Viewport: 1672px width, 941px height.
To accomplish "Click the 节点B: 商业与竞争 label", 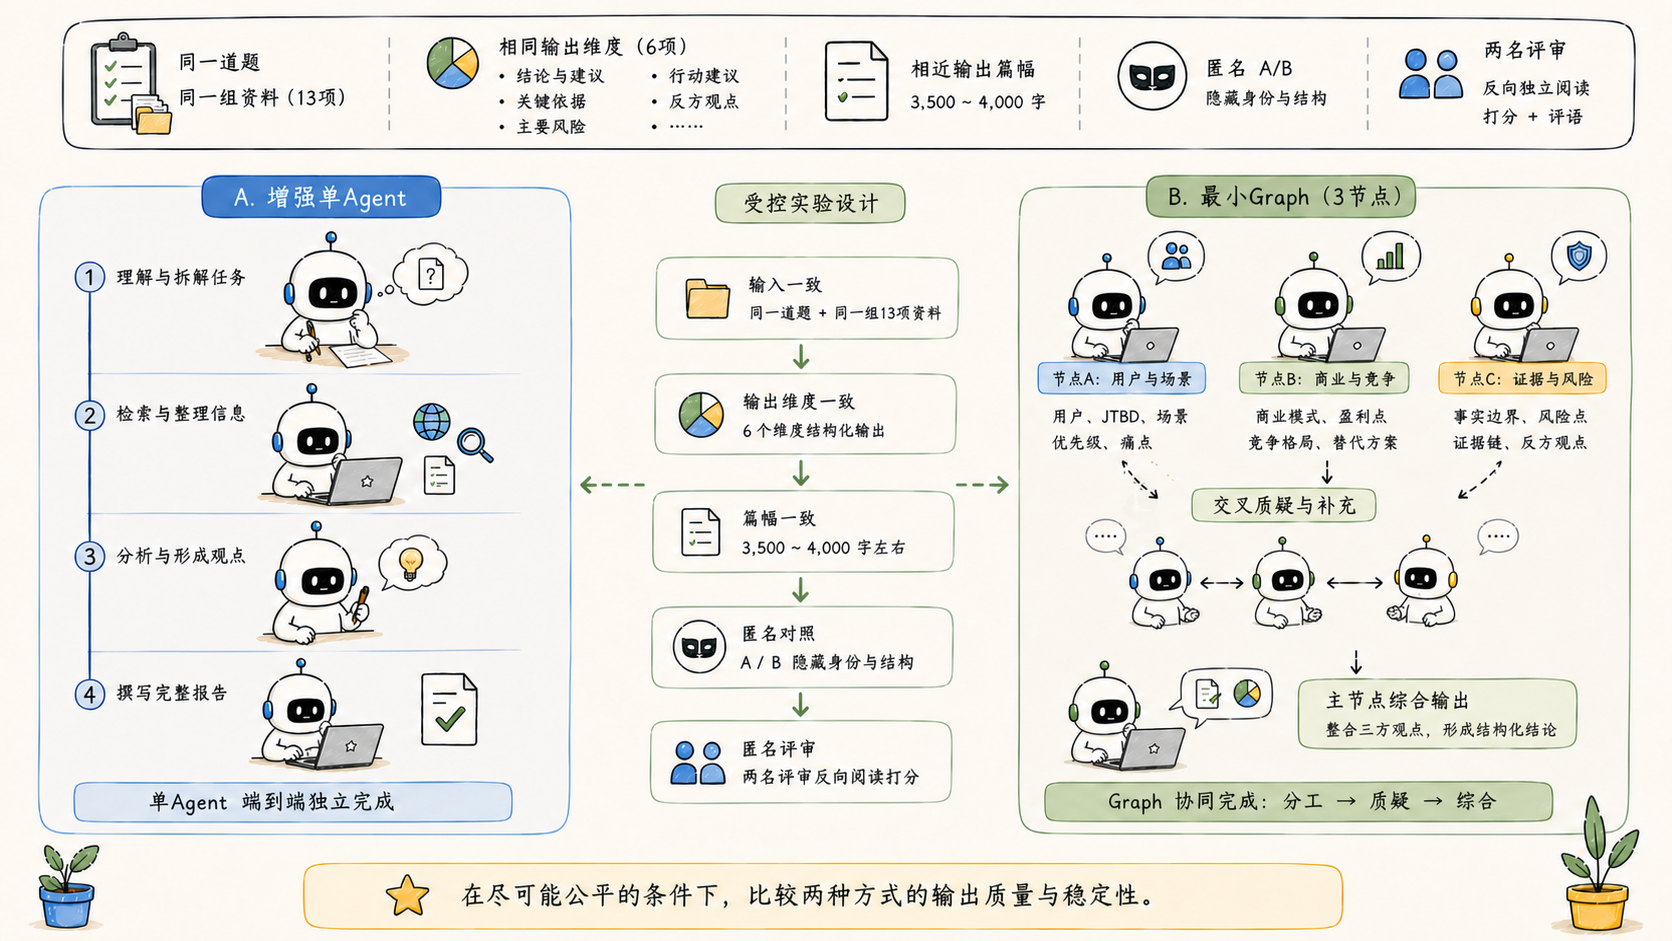I will pos(1324,379).
